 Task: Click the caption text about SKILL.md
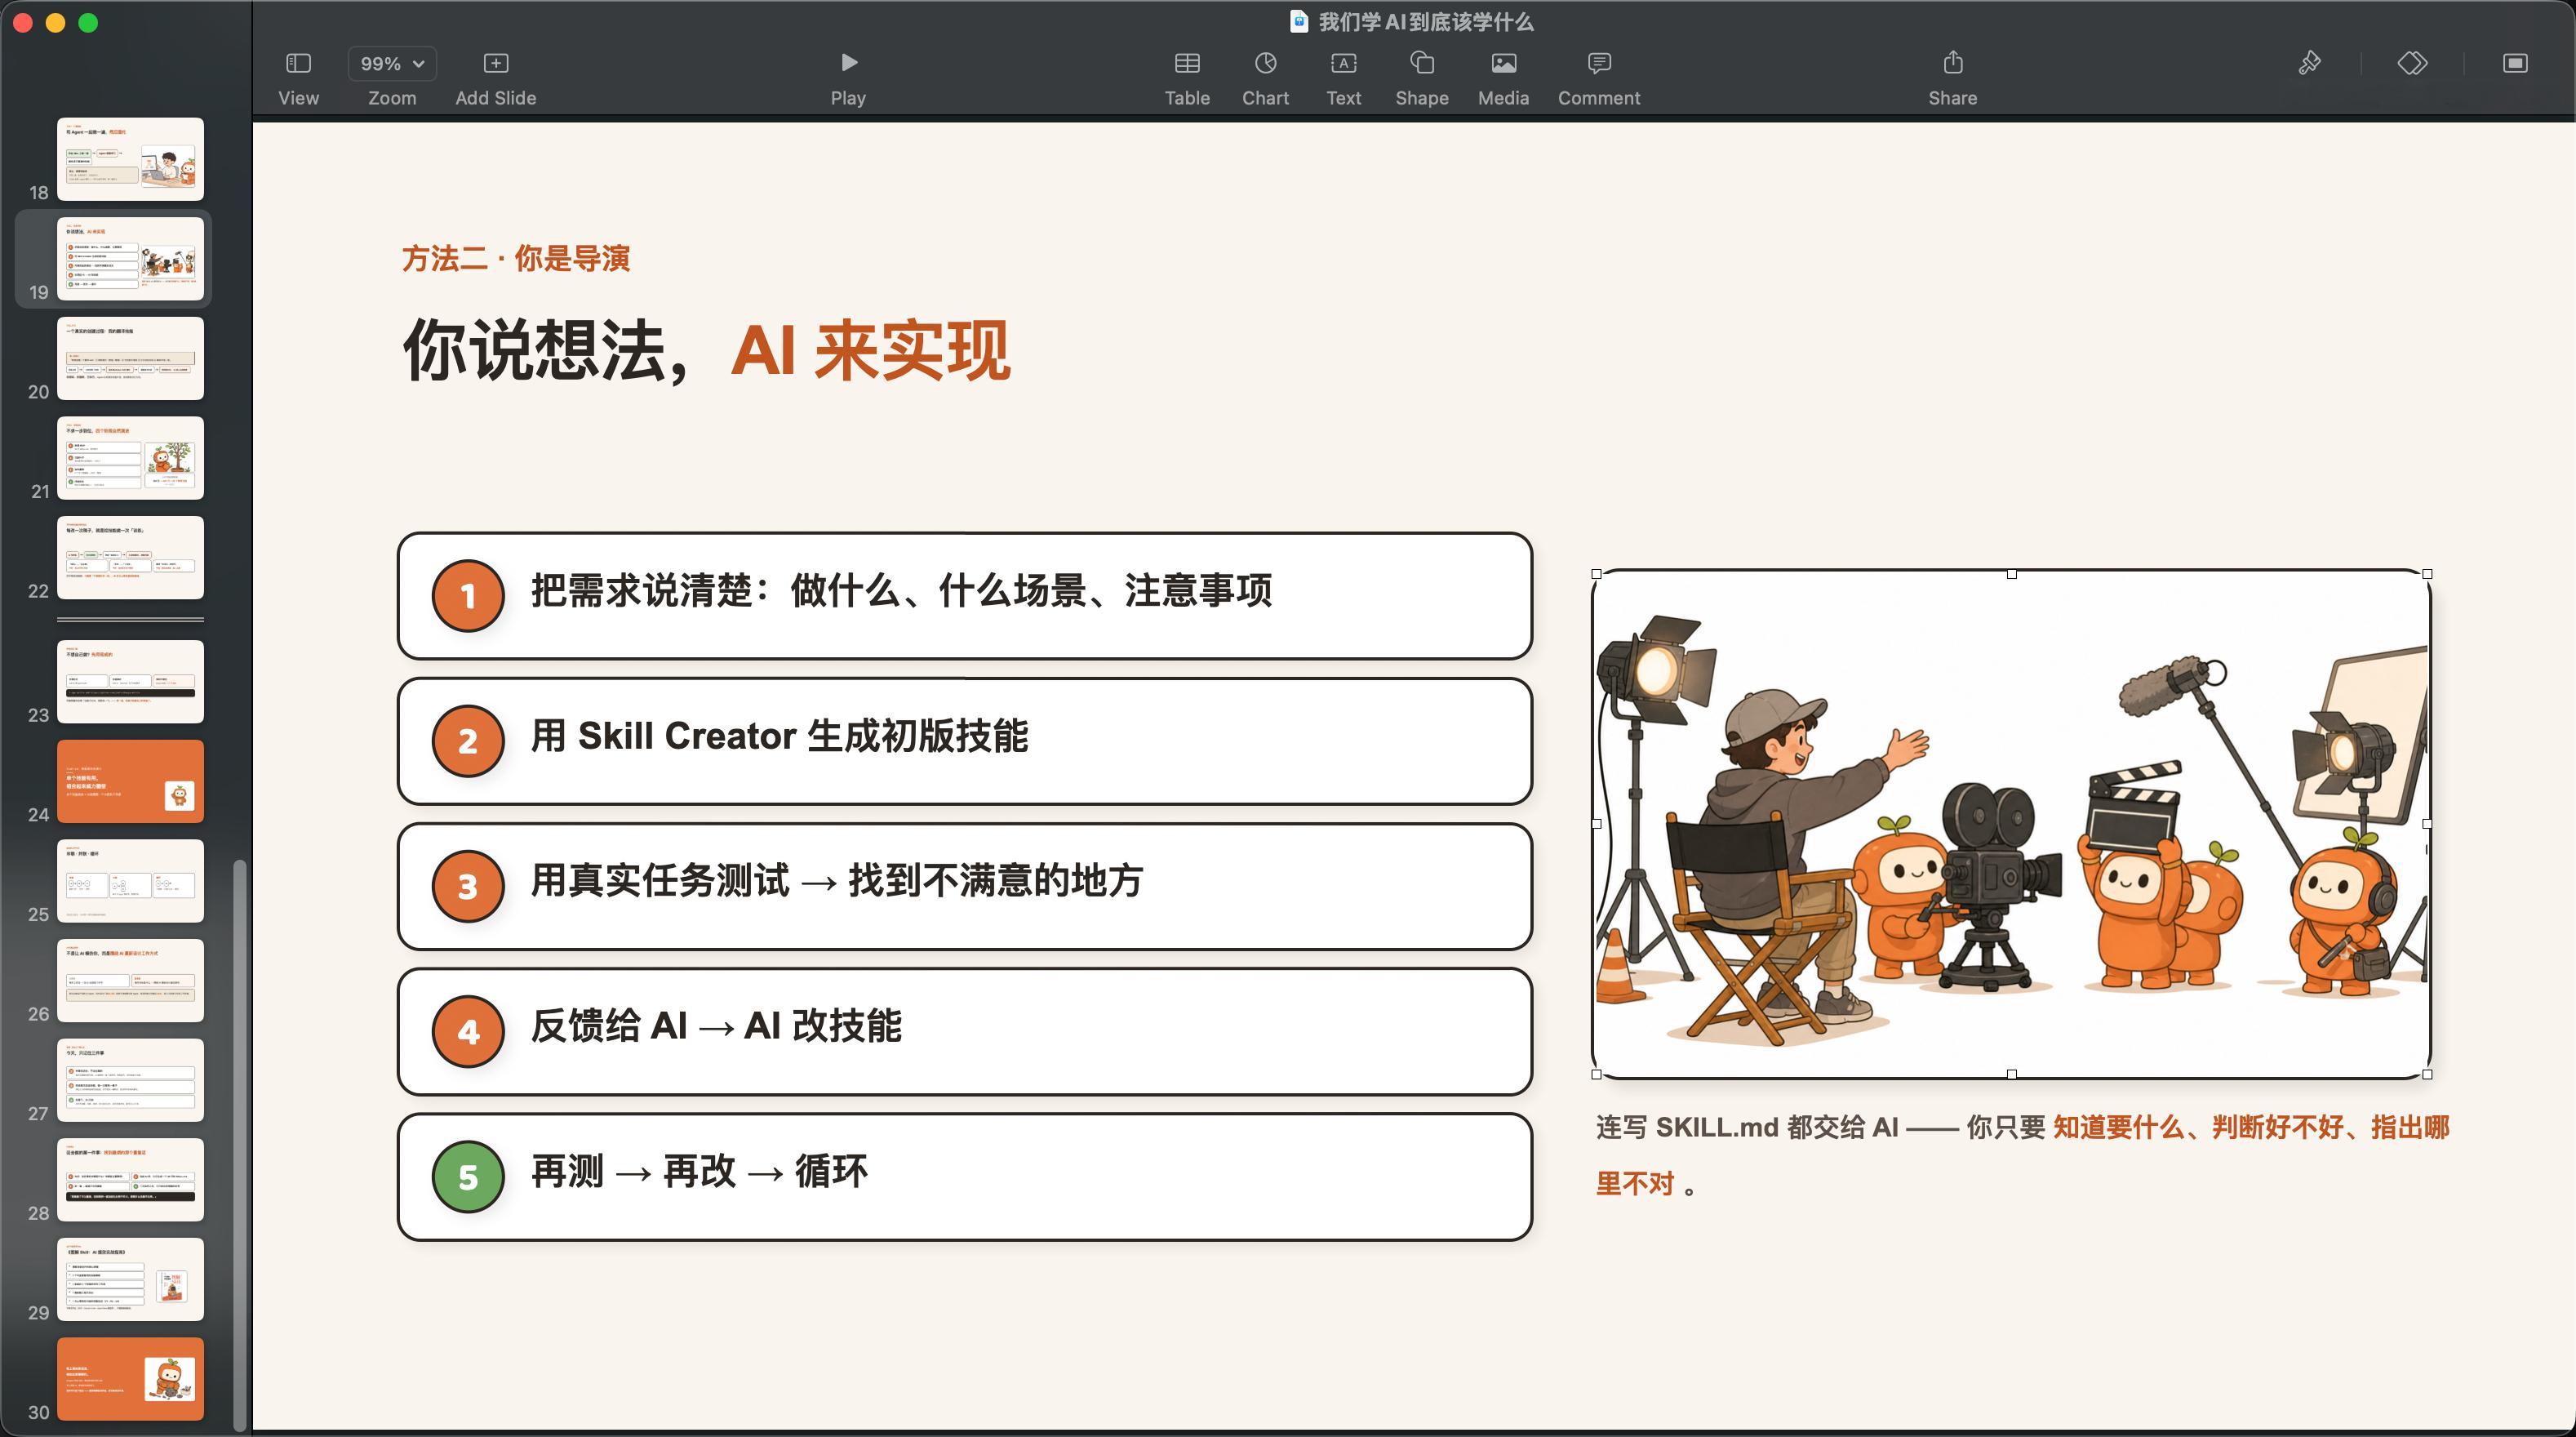tap(2022, 1155)
